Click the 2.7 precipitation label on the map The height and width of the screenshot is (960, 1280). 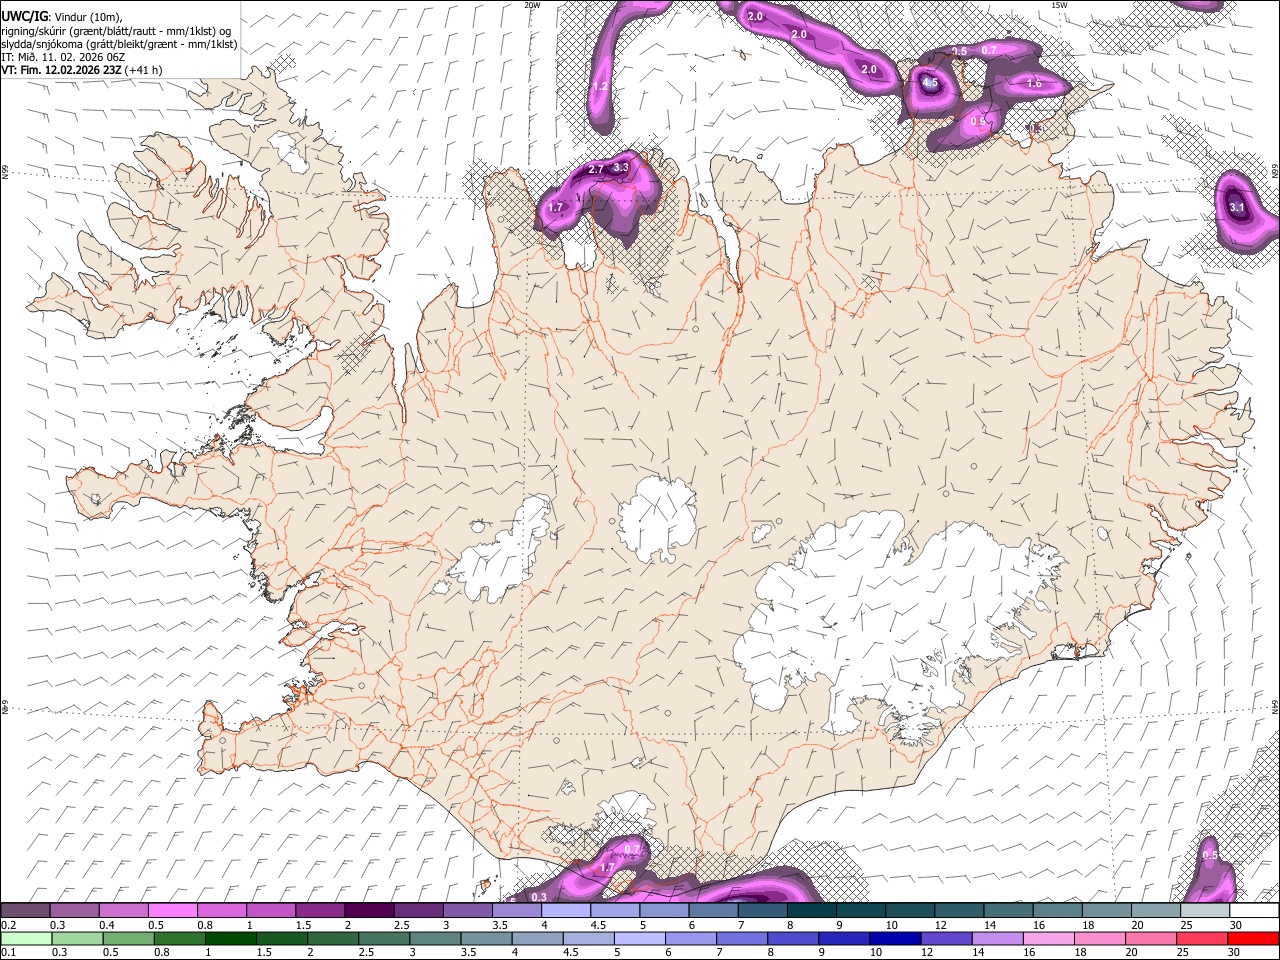[596, 170]
